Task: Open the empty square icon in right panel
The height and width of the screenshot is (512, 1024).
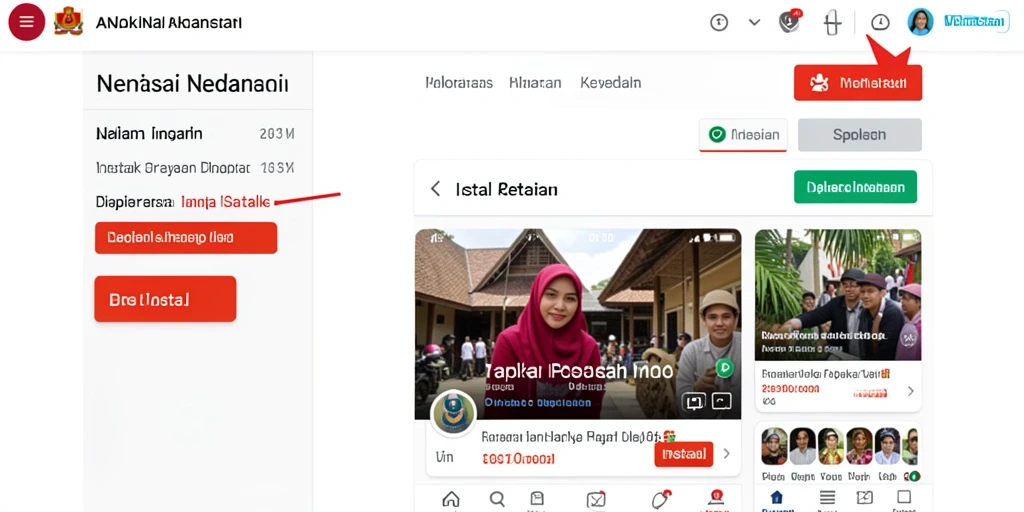Action: pos(904,497)
